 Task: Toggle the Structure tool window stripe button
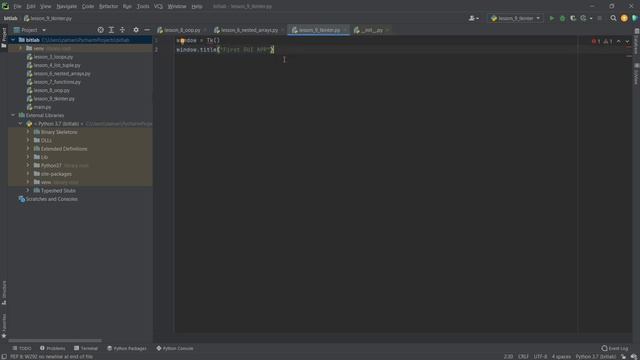coord(4,292)
